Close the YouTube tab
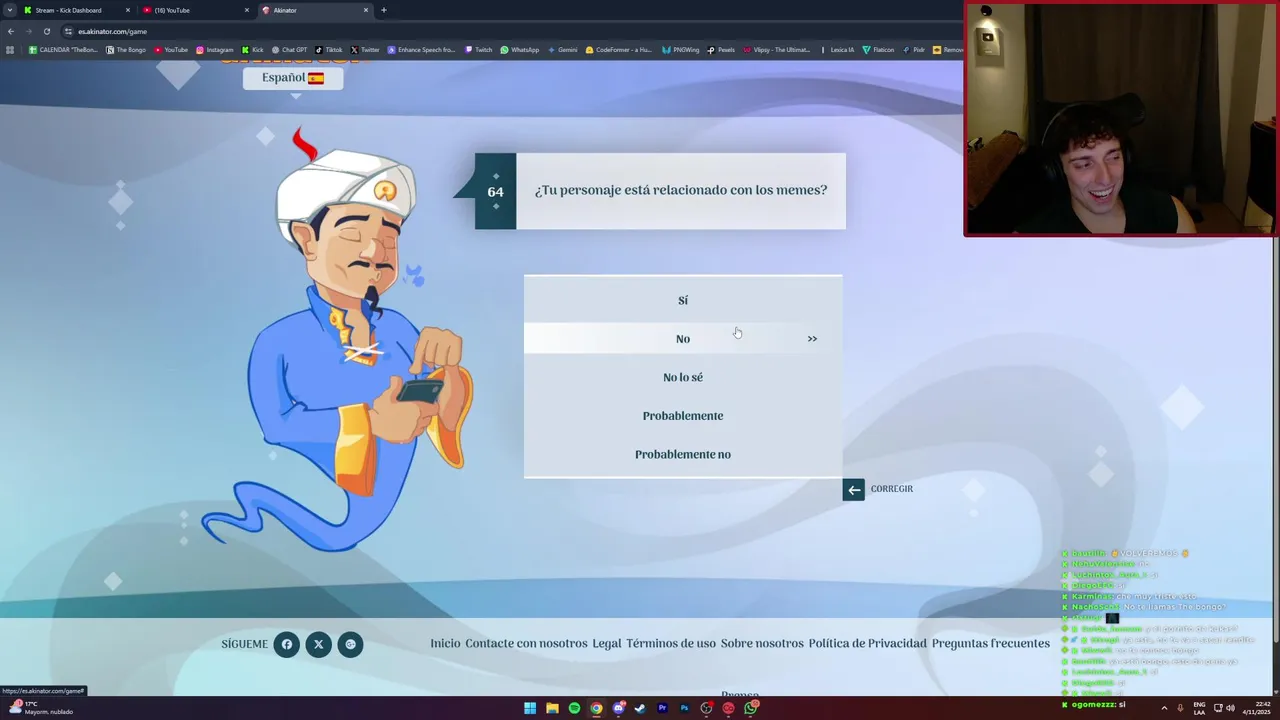Screen dimensions: 1280x720 click(247, 10)
